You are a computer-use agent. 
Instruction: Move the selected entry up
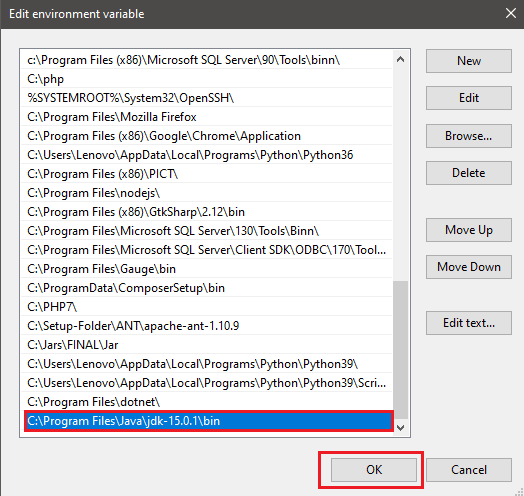coord(469,230)
